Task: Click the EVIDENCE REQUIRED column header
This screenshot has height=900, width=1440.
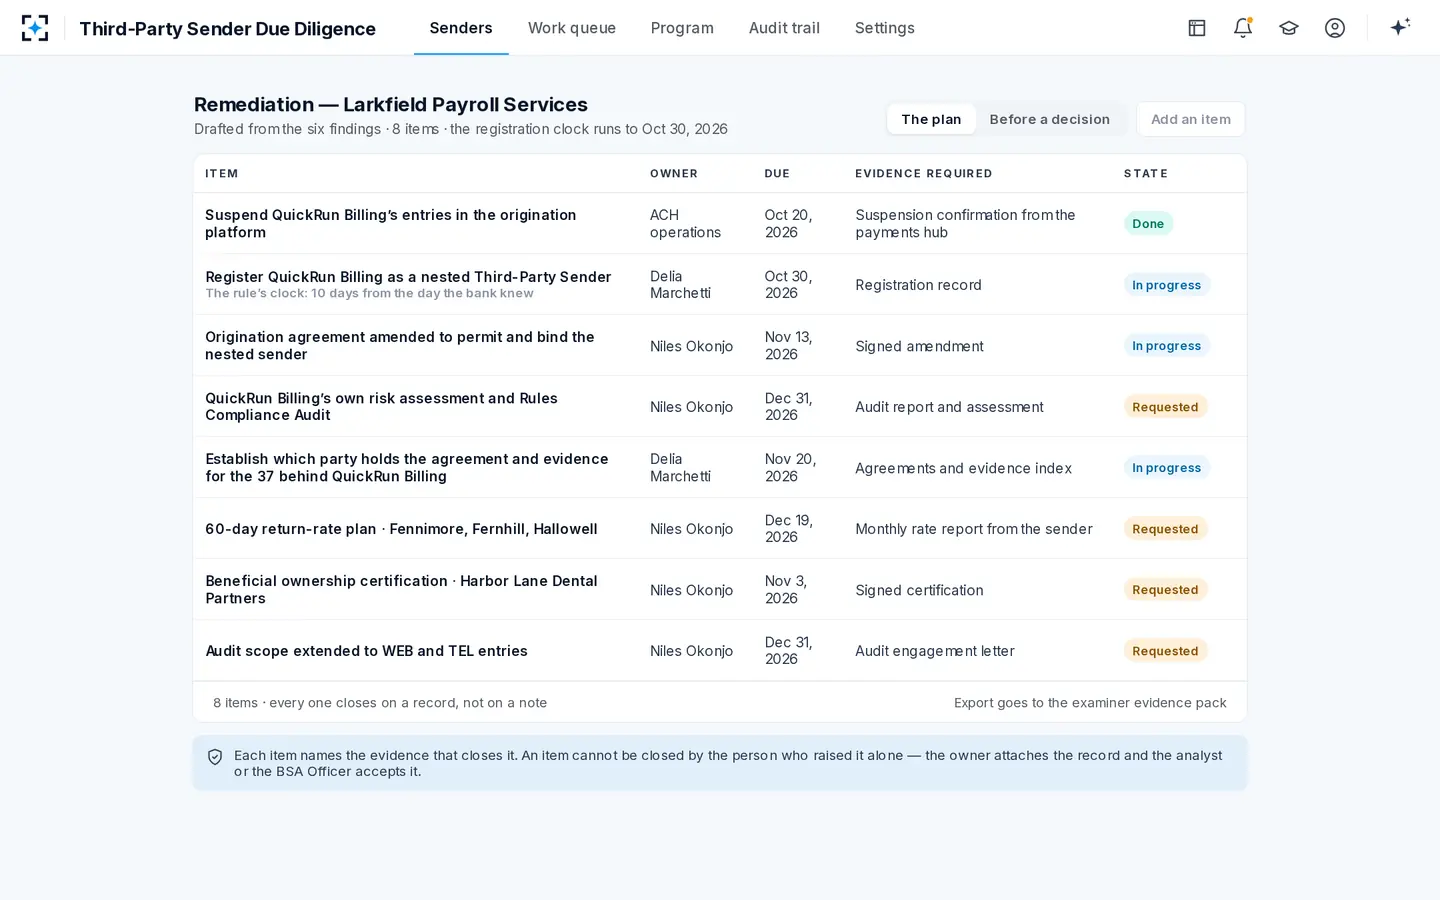Action: [924, 174]
